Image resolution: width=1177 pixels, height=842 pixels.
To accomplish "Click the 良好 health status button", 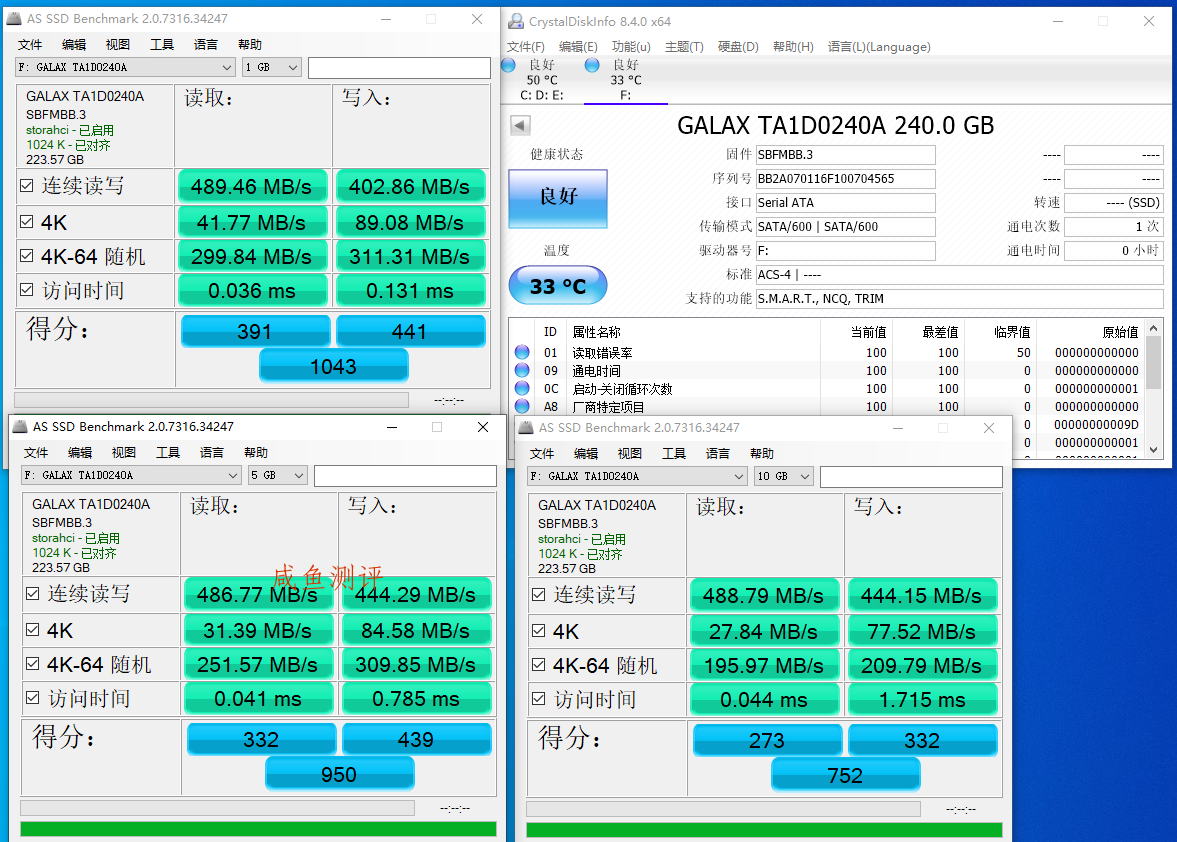I will [x=558, y=198].
